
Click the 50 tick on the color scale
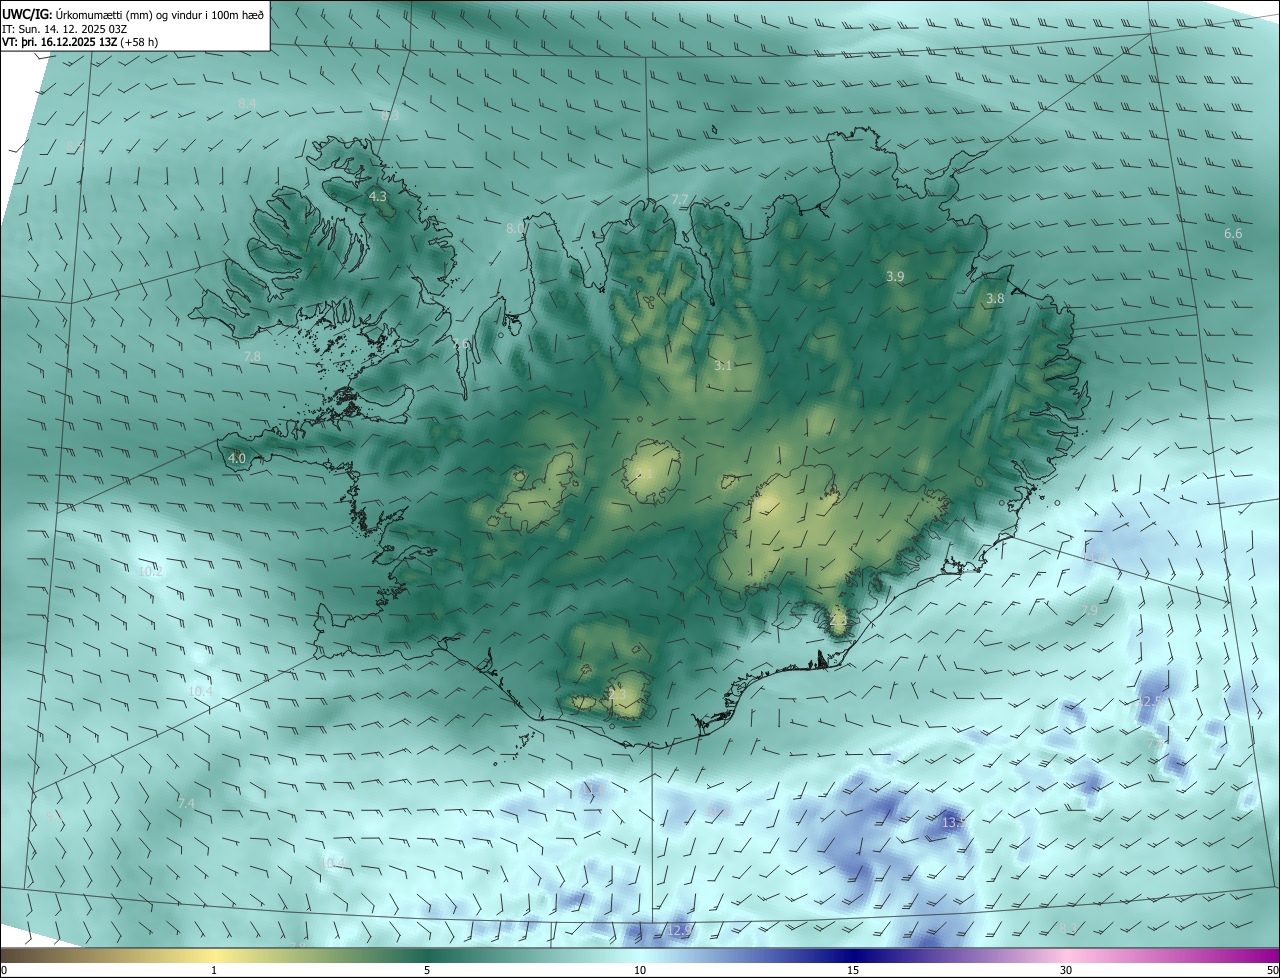coord(1272,970)
